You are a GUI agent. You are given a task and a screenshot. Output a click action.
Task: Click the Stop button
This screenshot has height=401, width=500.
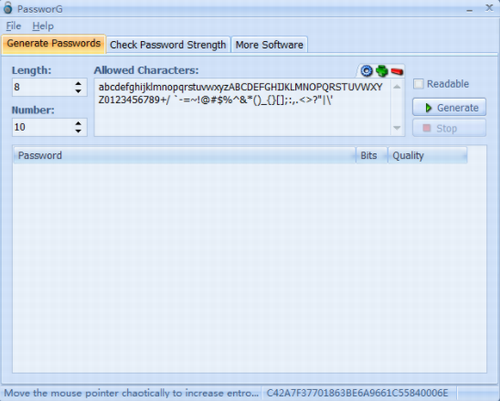(x=449, y=128)
